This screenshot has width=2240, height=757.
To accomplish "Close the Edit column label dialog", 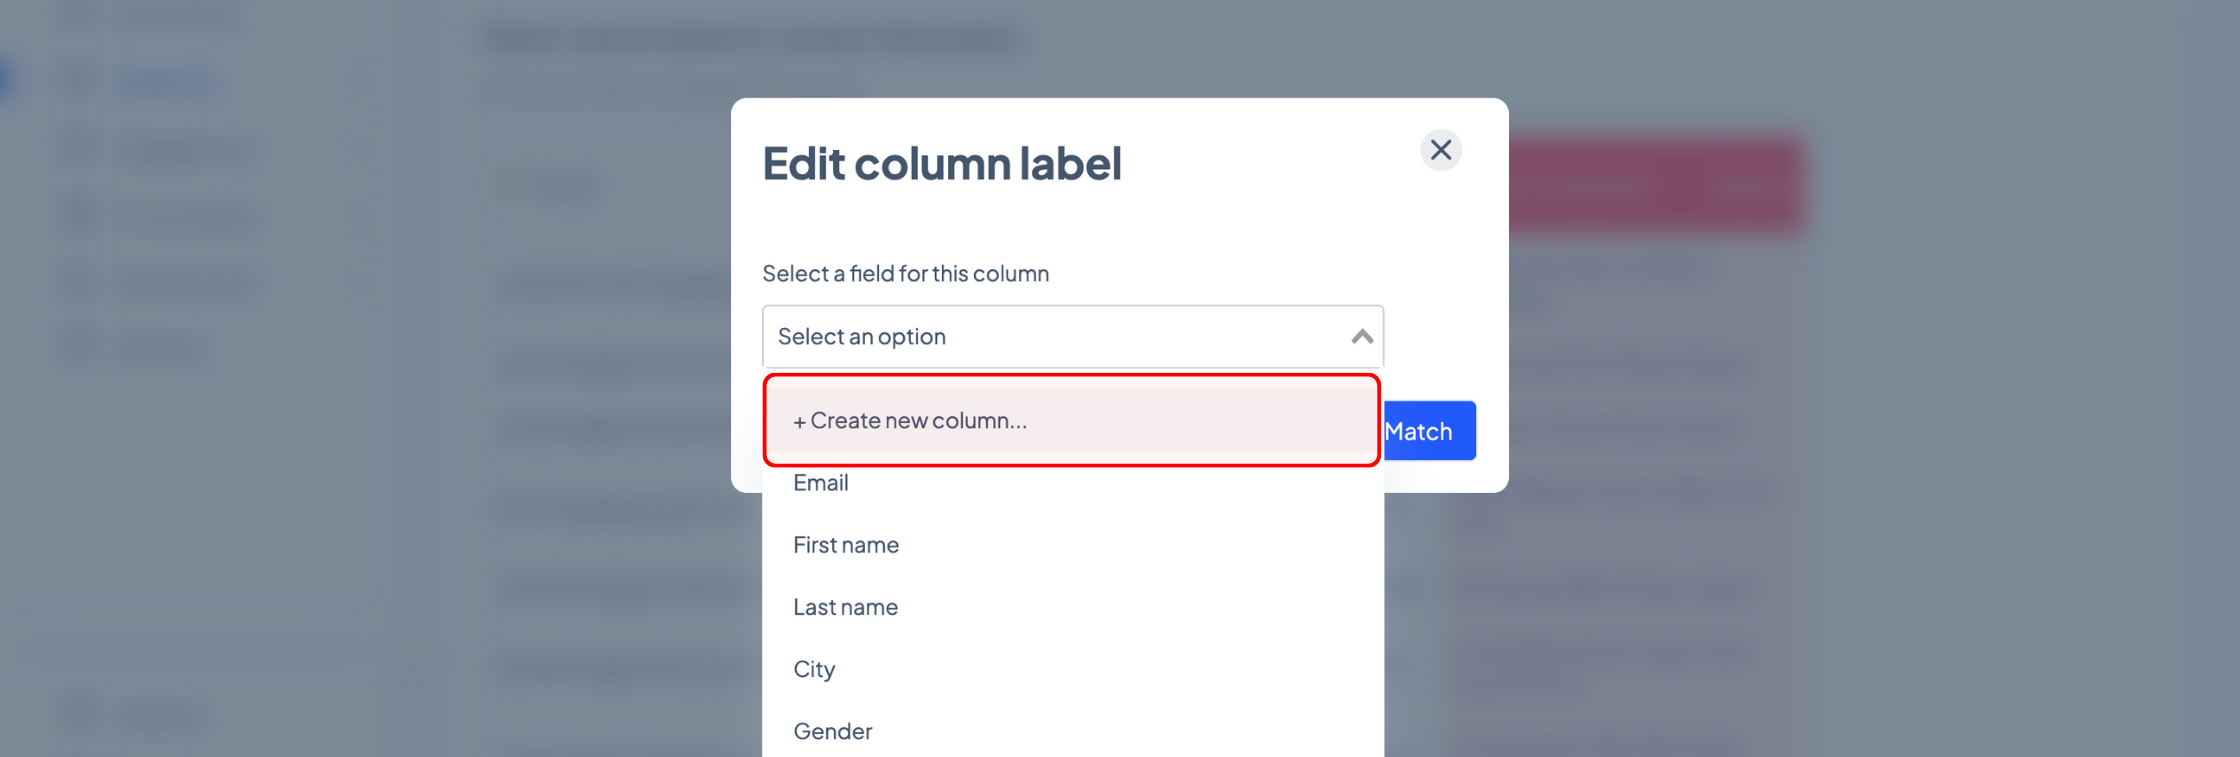I will 1440,150.
